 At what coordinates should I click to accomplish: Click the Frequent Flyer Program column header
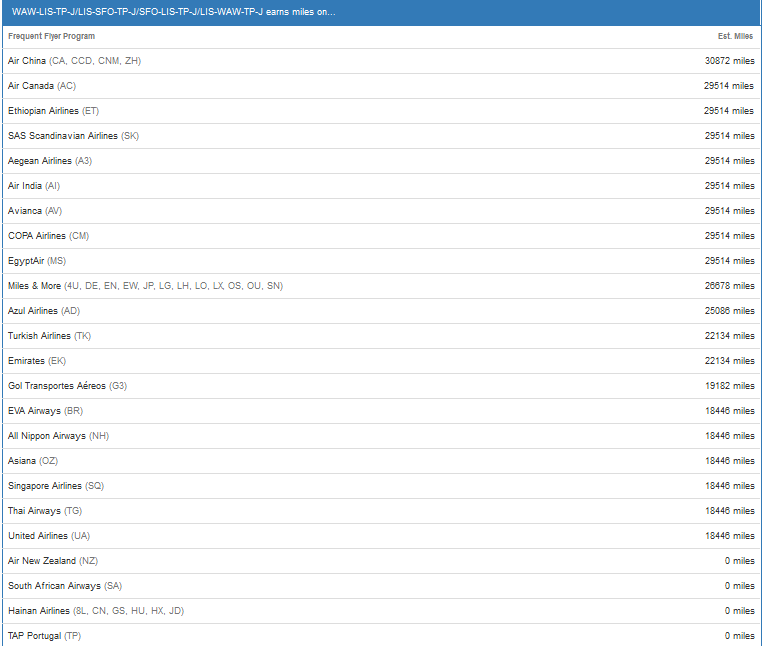[52, 36]
